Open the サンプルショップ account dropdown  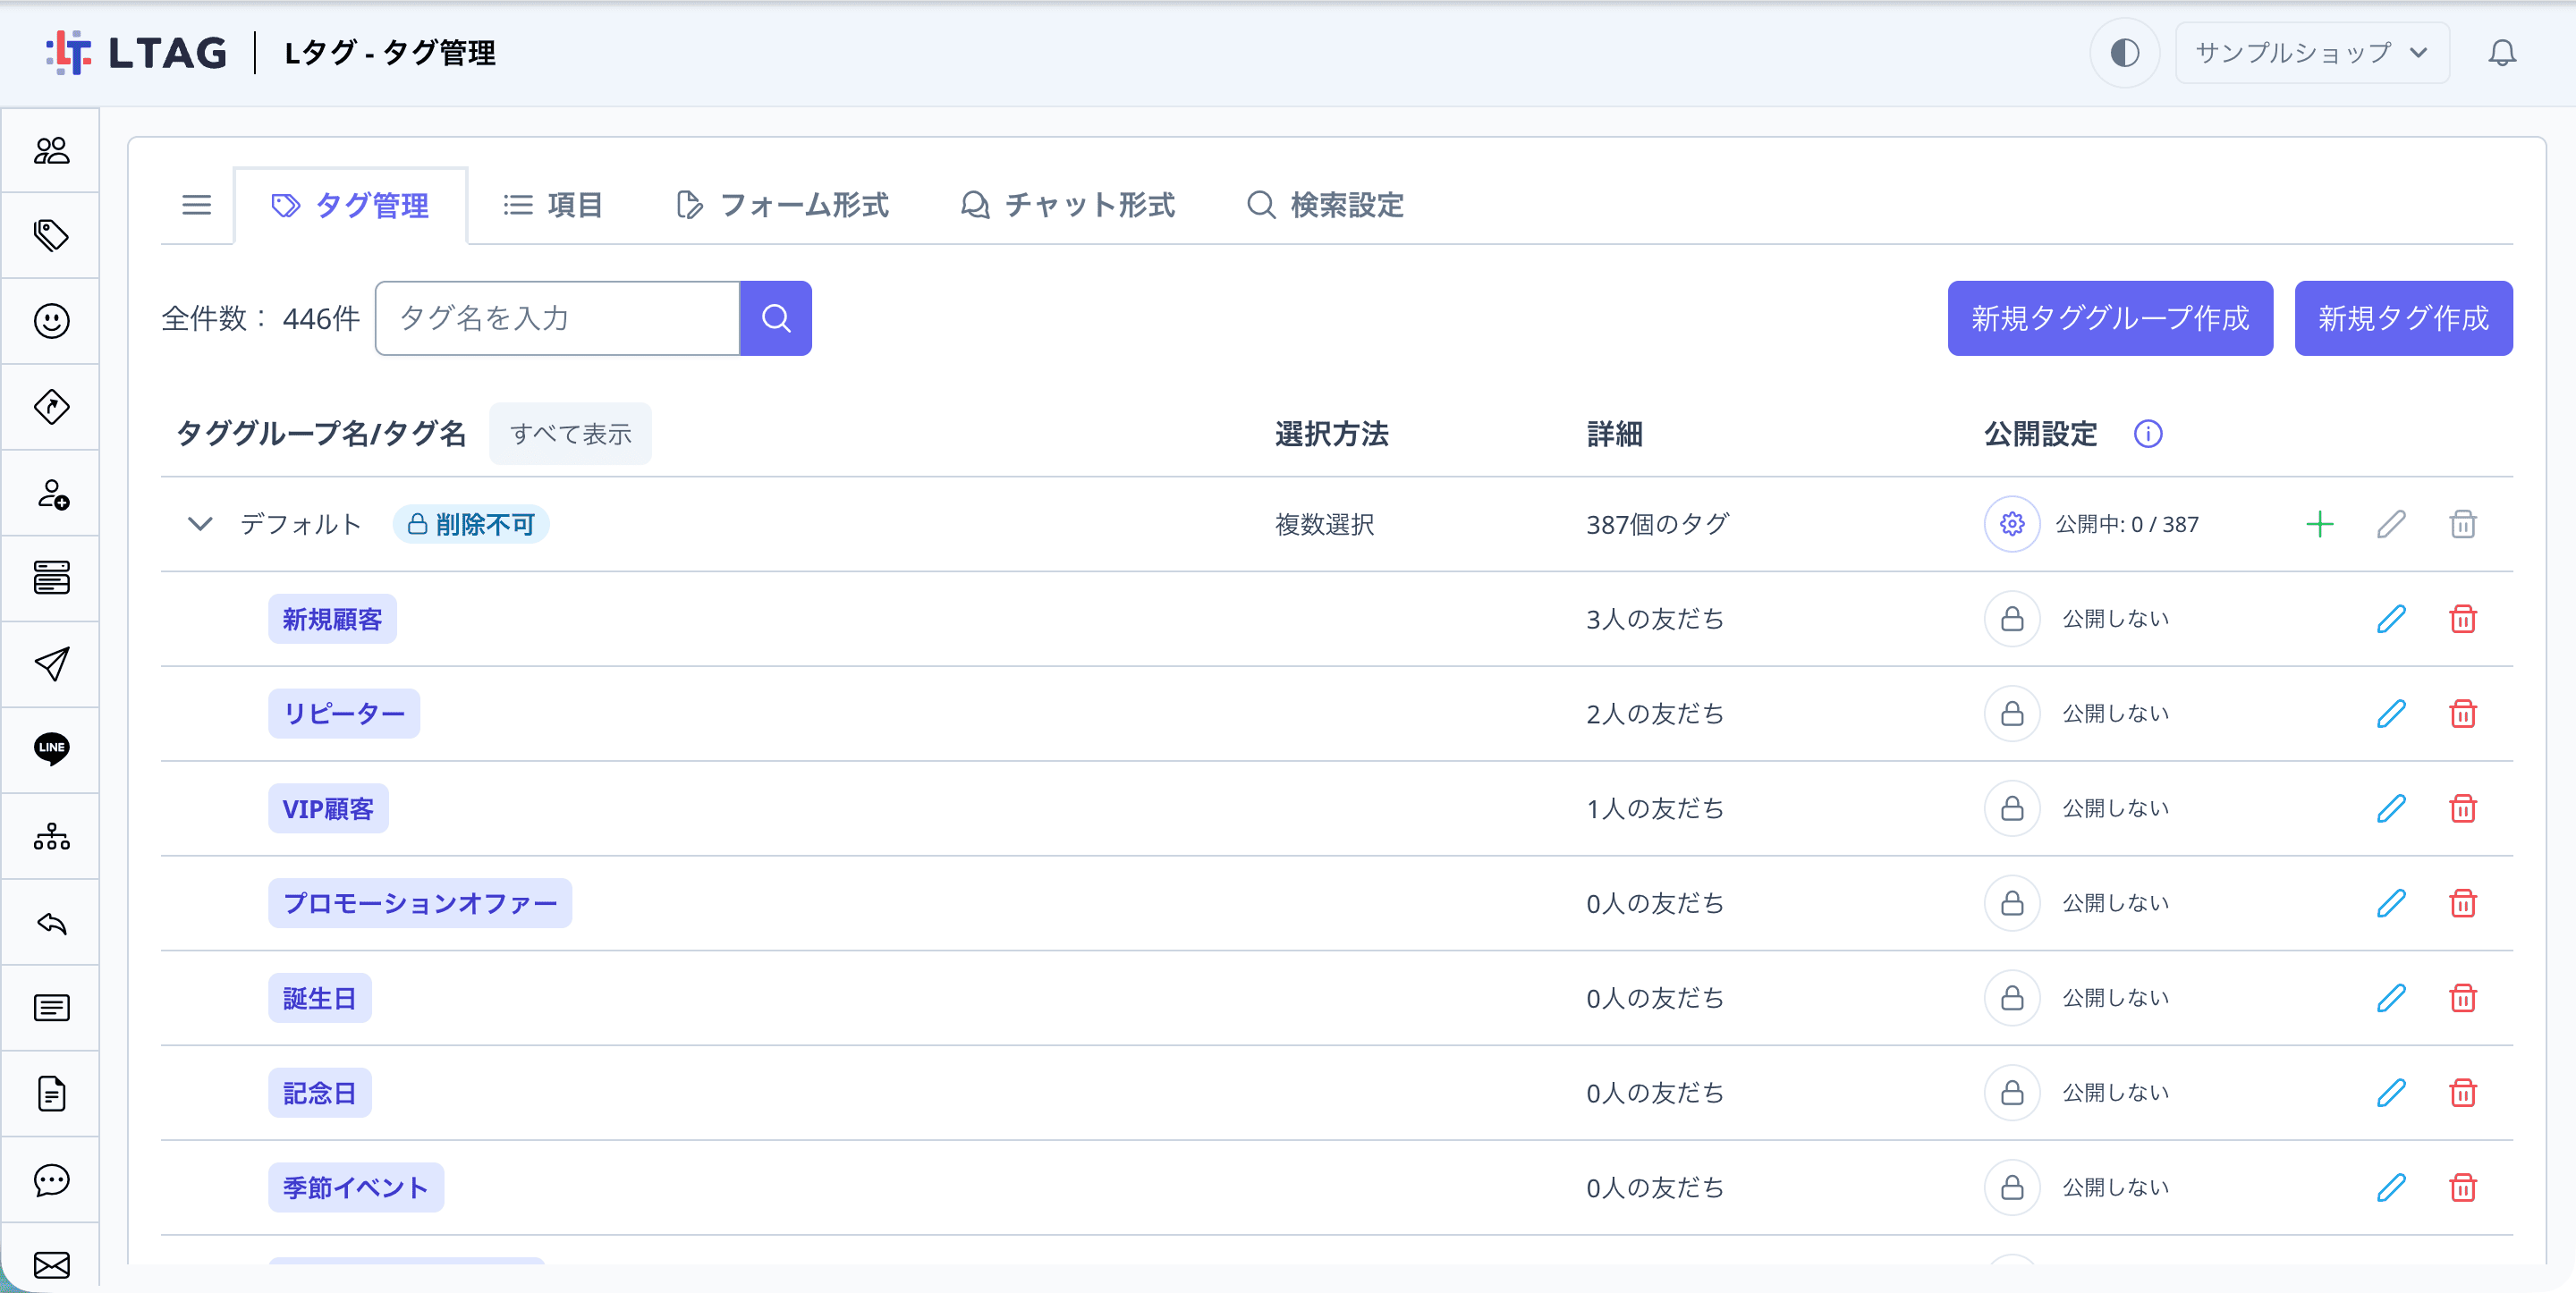coord(2311,53)
